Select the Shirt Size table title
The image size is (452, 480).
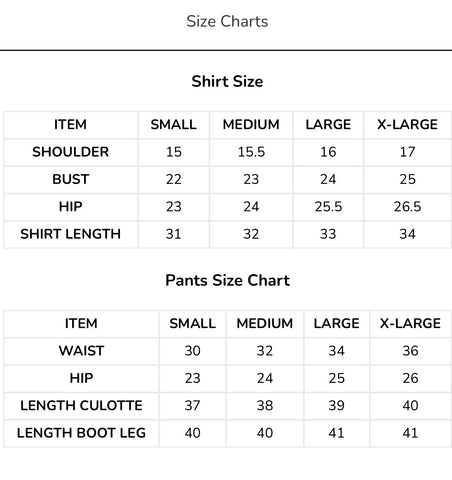[227, 81]
